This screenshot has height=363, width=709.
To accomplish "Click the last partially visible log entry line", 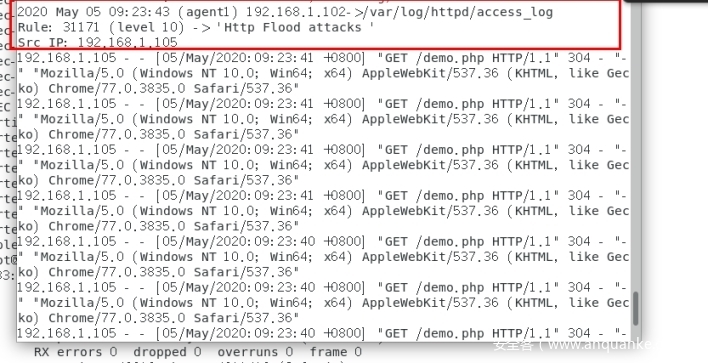I will coord(322,334).
